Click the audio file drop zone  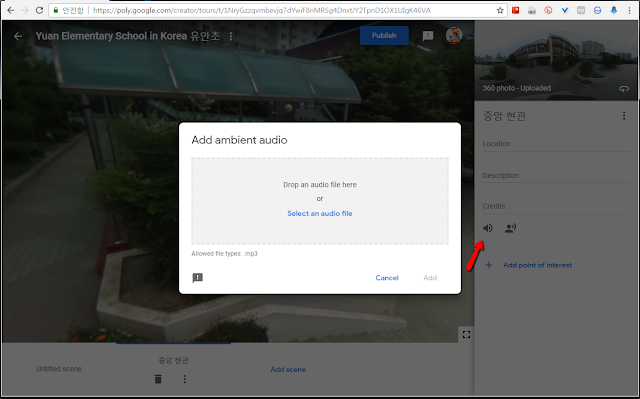[320, 201]
